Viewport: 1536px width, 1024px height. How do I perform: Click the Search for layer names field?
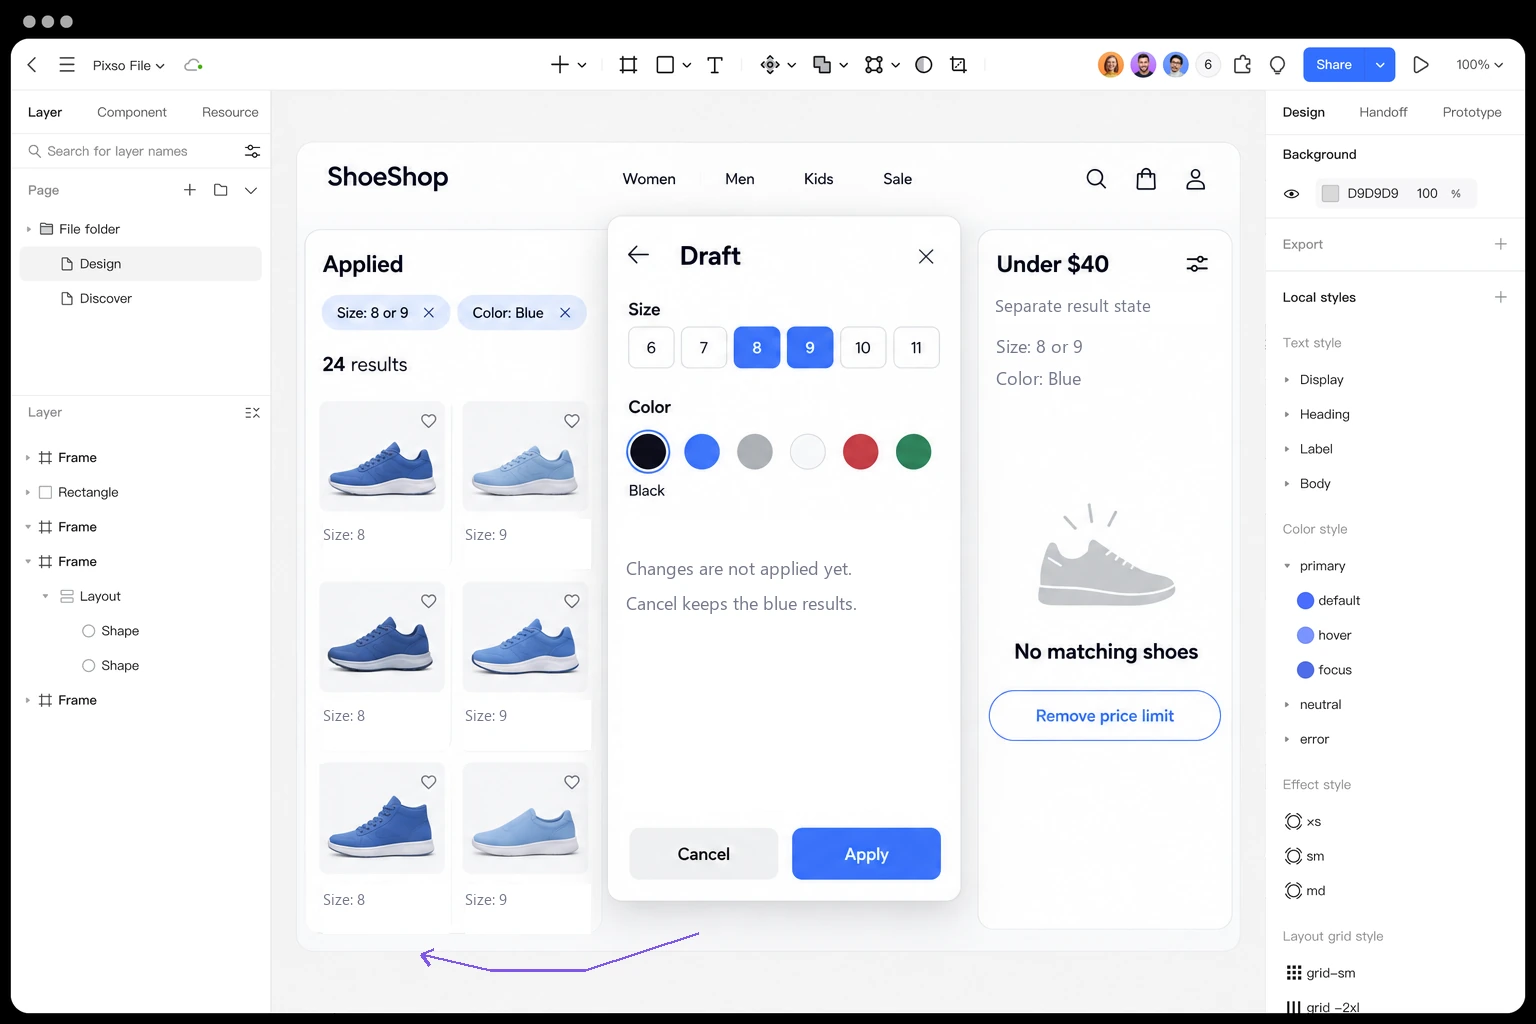pyautogui.click(x=134, y=151)
